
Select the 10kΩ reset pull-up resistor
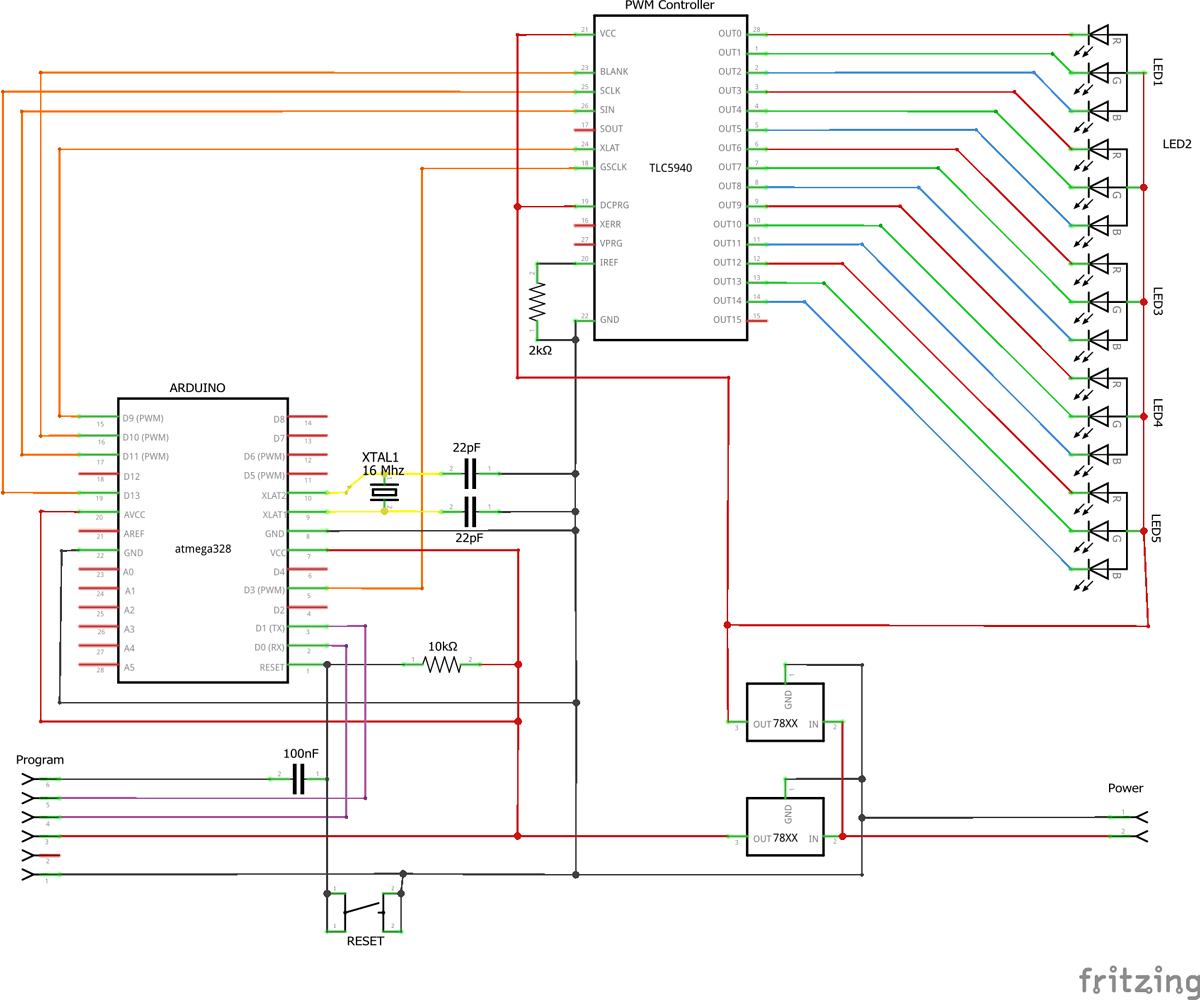[x=440, y=662]
